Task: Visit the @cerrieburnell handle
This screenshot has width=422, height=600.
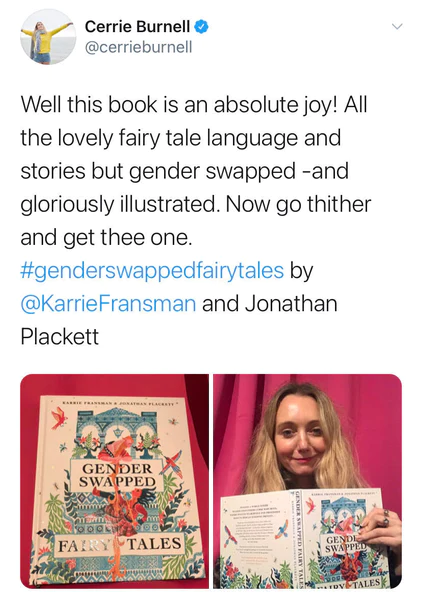Action: [138, 47]
